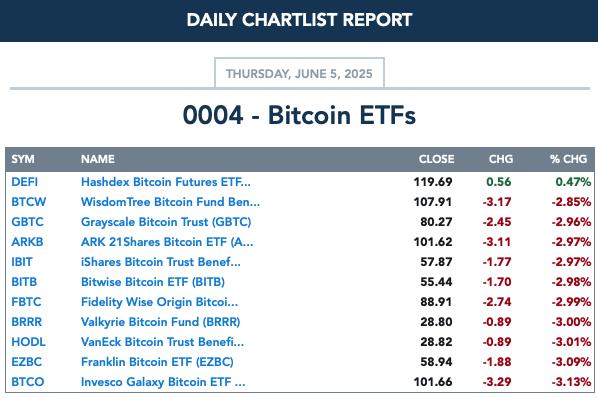598x398 pixels.
Task: Open the BTCO symbol link
Action: point(28,382)
